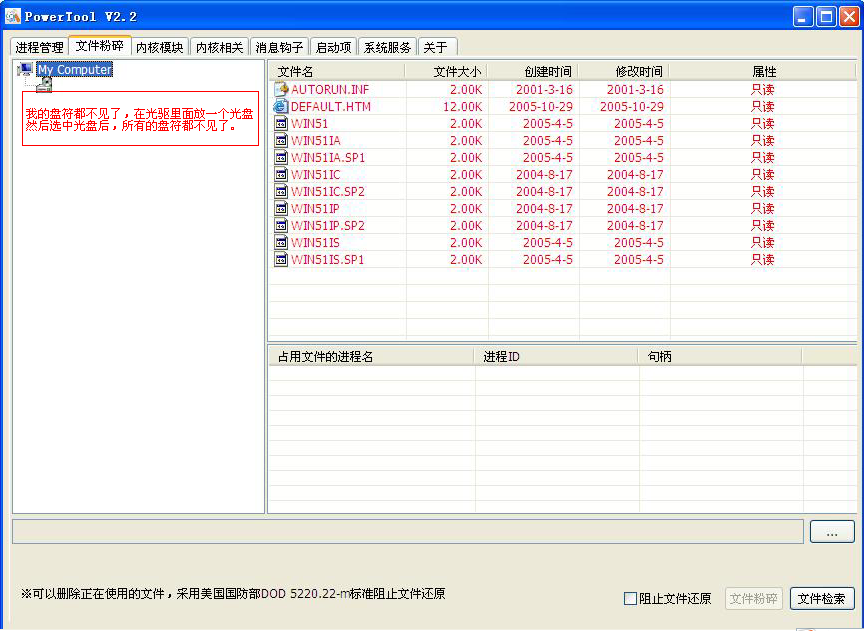The height and width of the screenshot is (631, 864).
Task: Open the 关于 tab
Action: click(436, 47)
